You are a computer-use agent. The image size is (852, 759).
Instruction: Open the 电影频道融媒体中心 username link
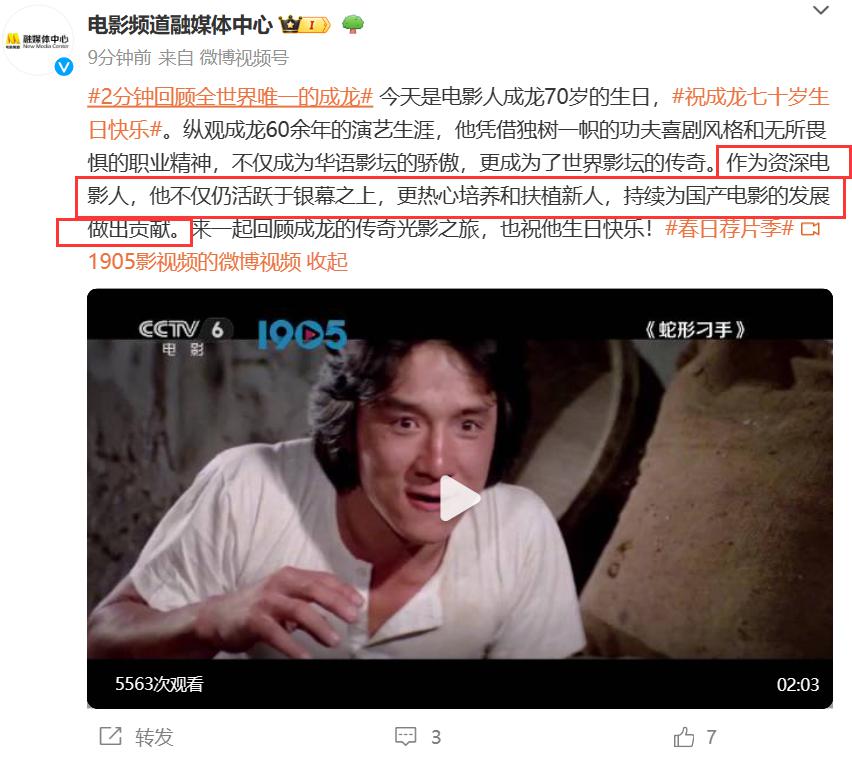click(x=180, y=25)
